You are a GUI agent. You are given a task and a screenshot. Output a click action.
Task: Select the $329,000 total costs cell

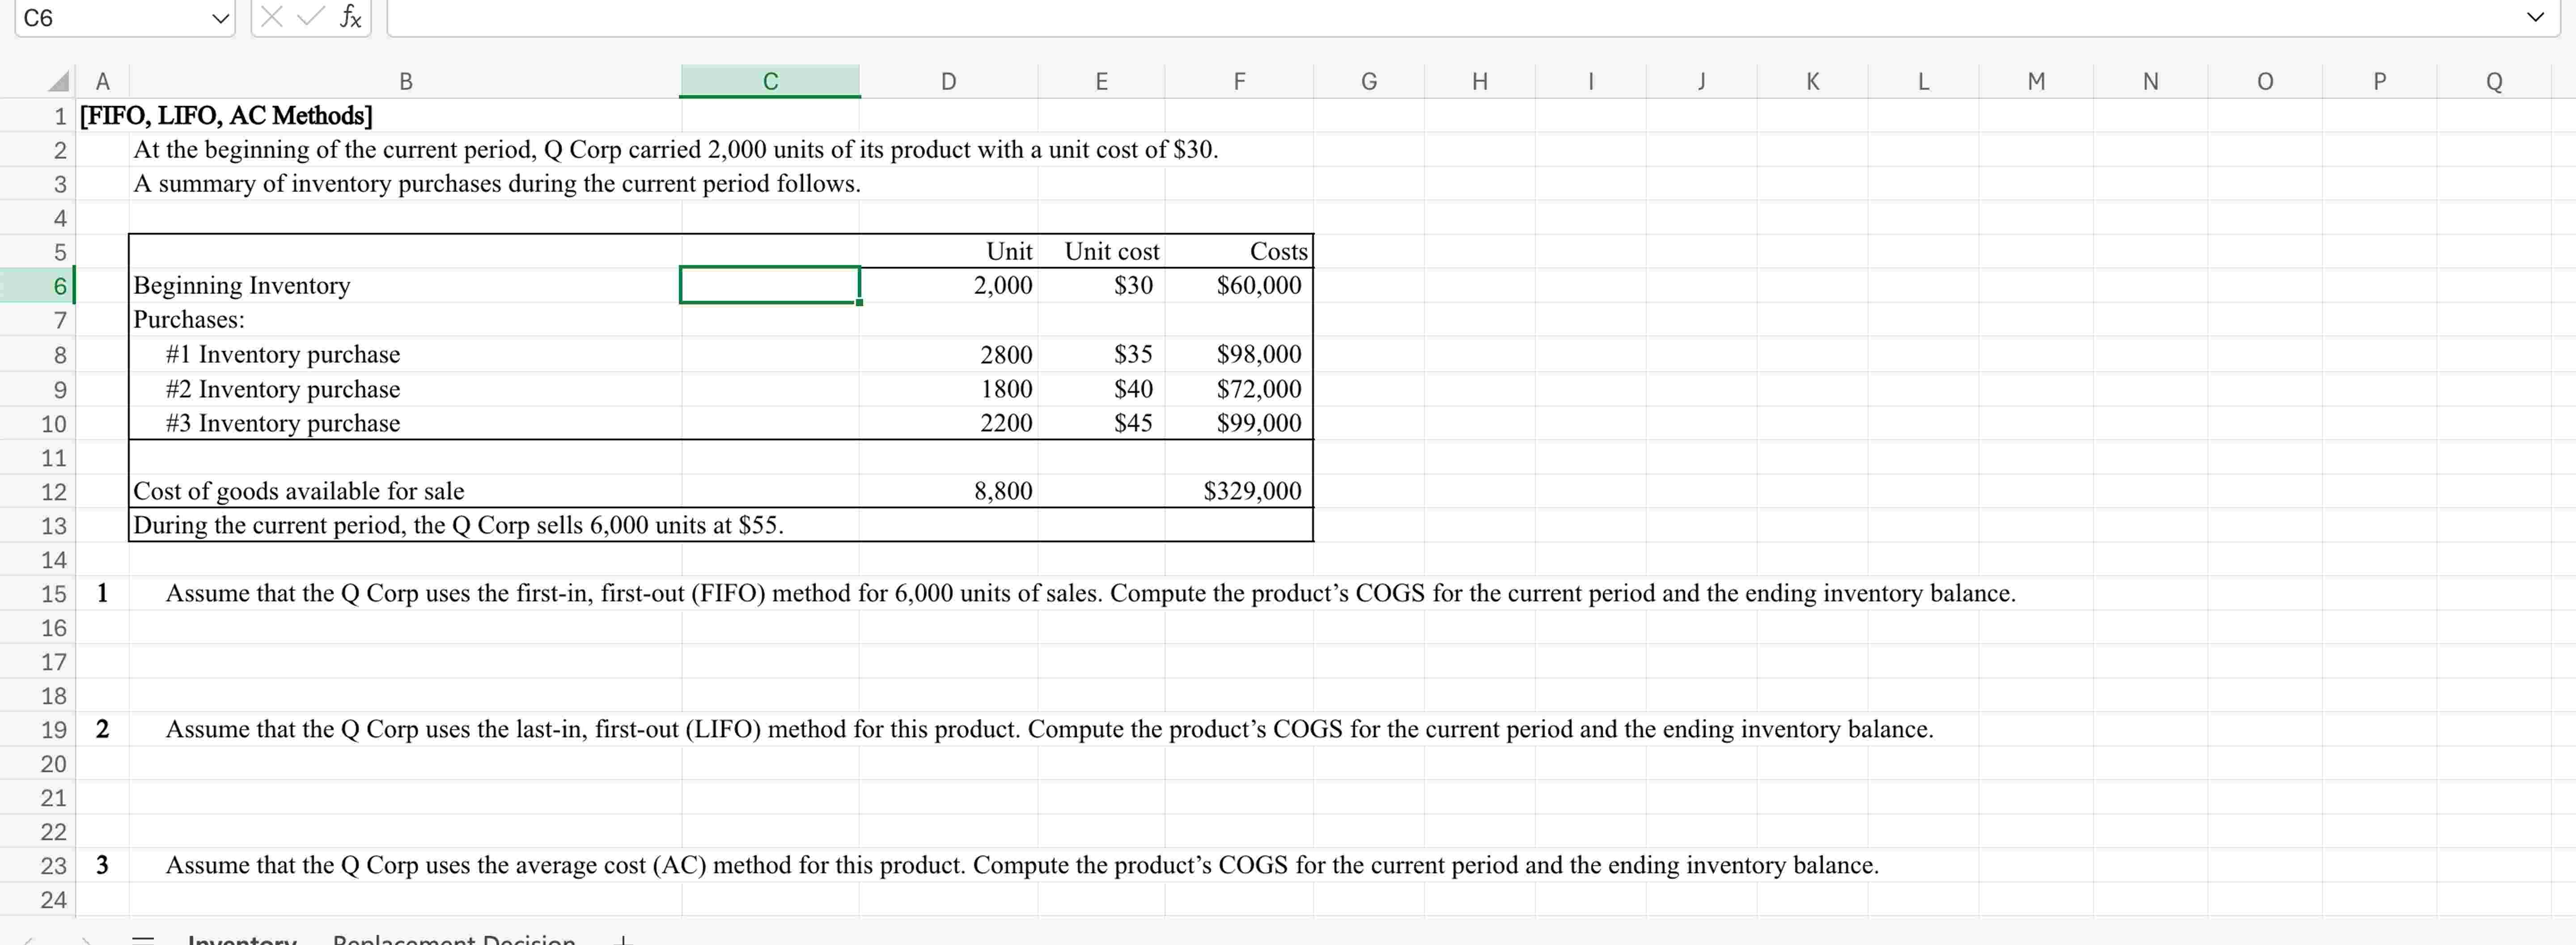click(1240, 491)
